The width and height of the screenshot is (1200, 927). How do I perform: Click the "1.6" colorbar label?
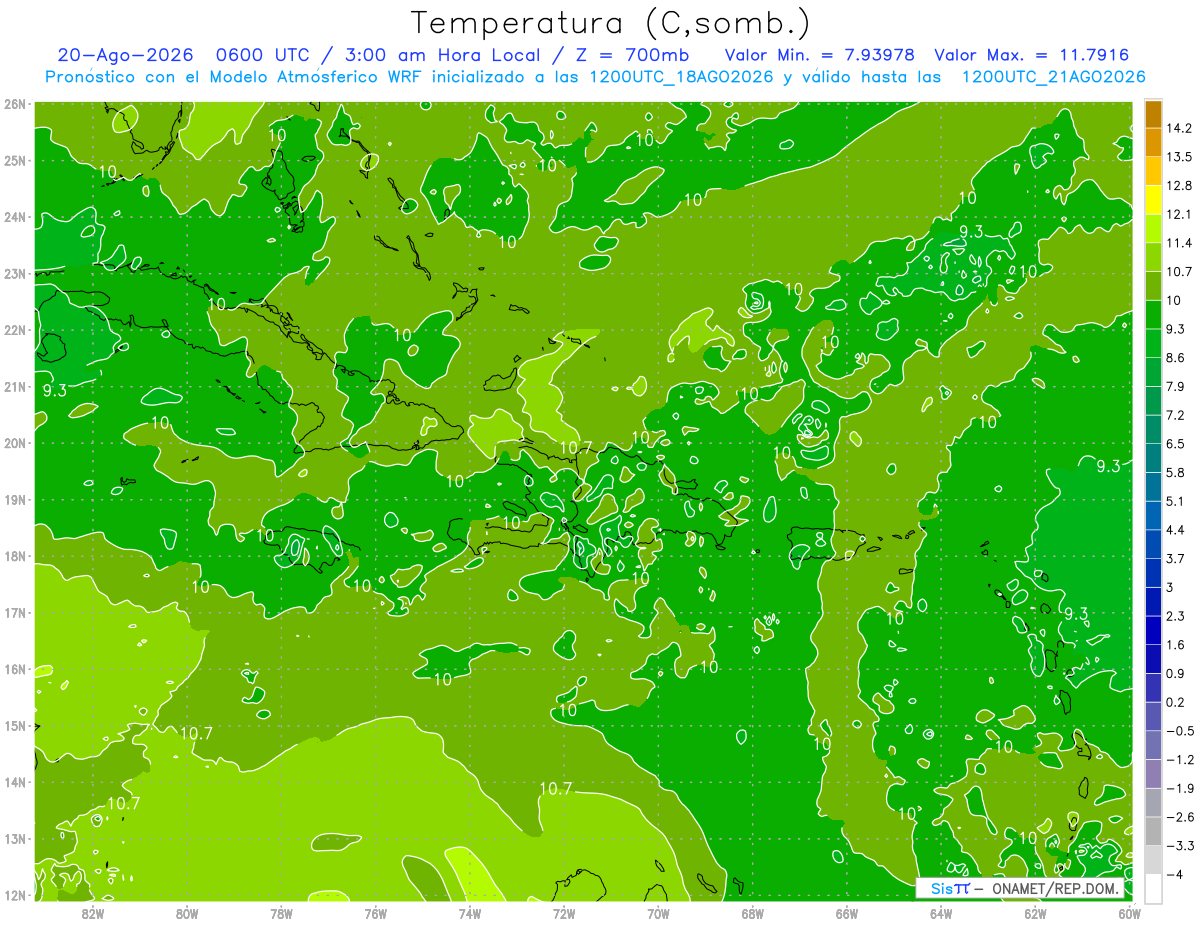[1175, 645]
